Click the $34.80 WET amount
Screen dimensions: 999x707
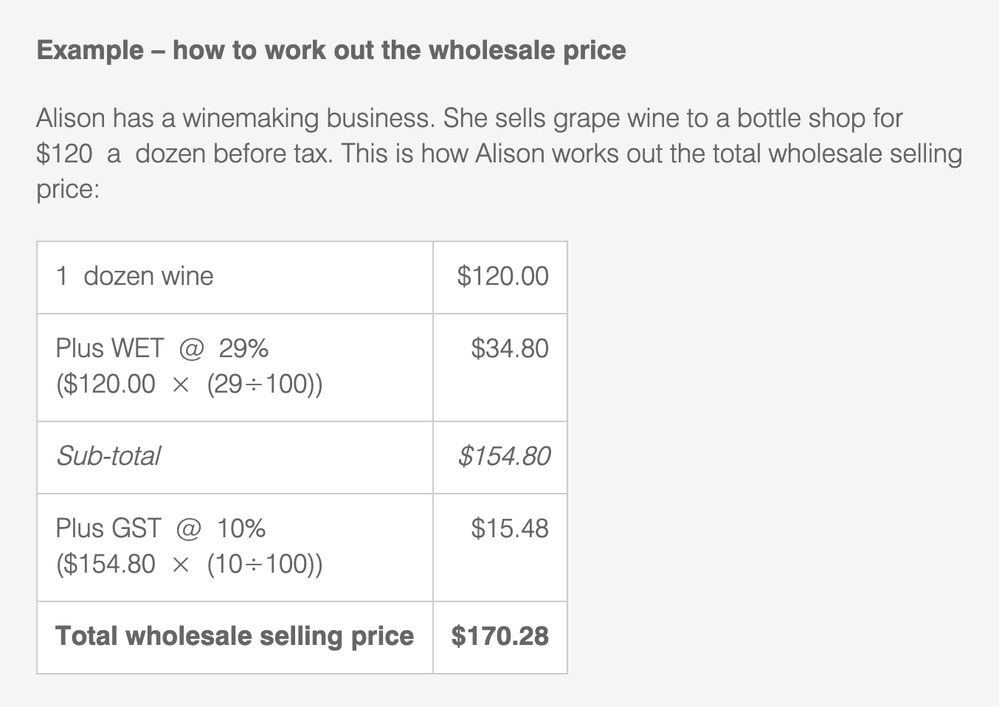[510, 349]
